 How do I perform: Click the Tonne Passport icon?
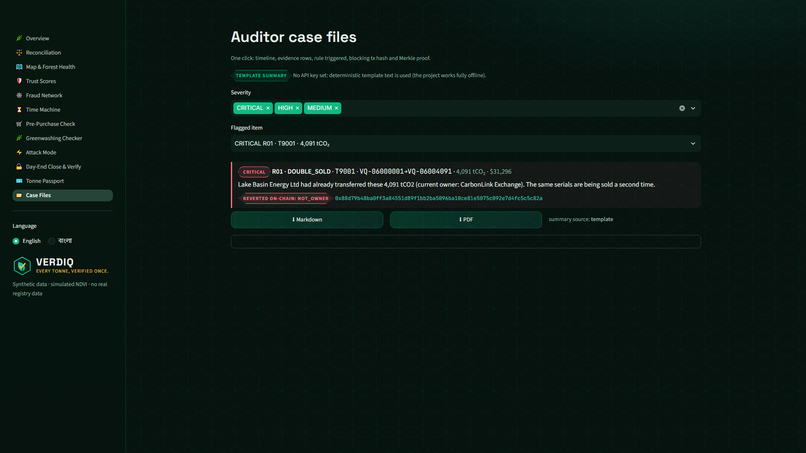click(19, 181)
